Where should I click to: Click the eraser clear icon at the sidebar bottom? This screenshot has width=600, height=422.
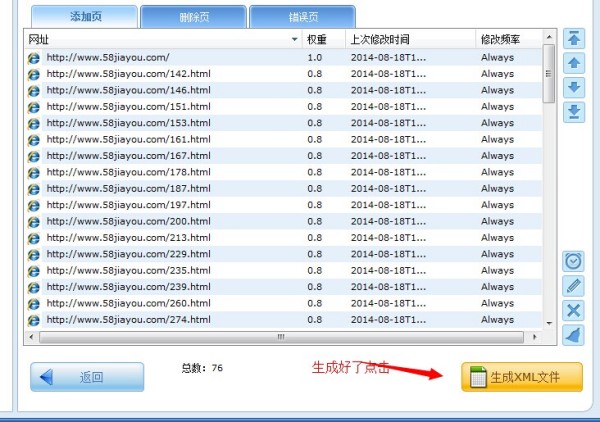574,334
